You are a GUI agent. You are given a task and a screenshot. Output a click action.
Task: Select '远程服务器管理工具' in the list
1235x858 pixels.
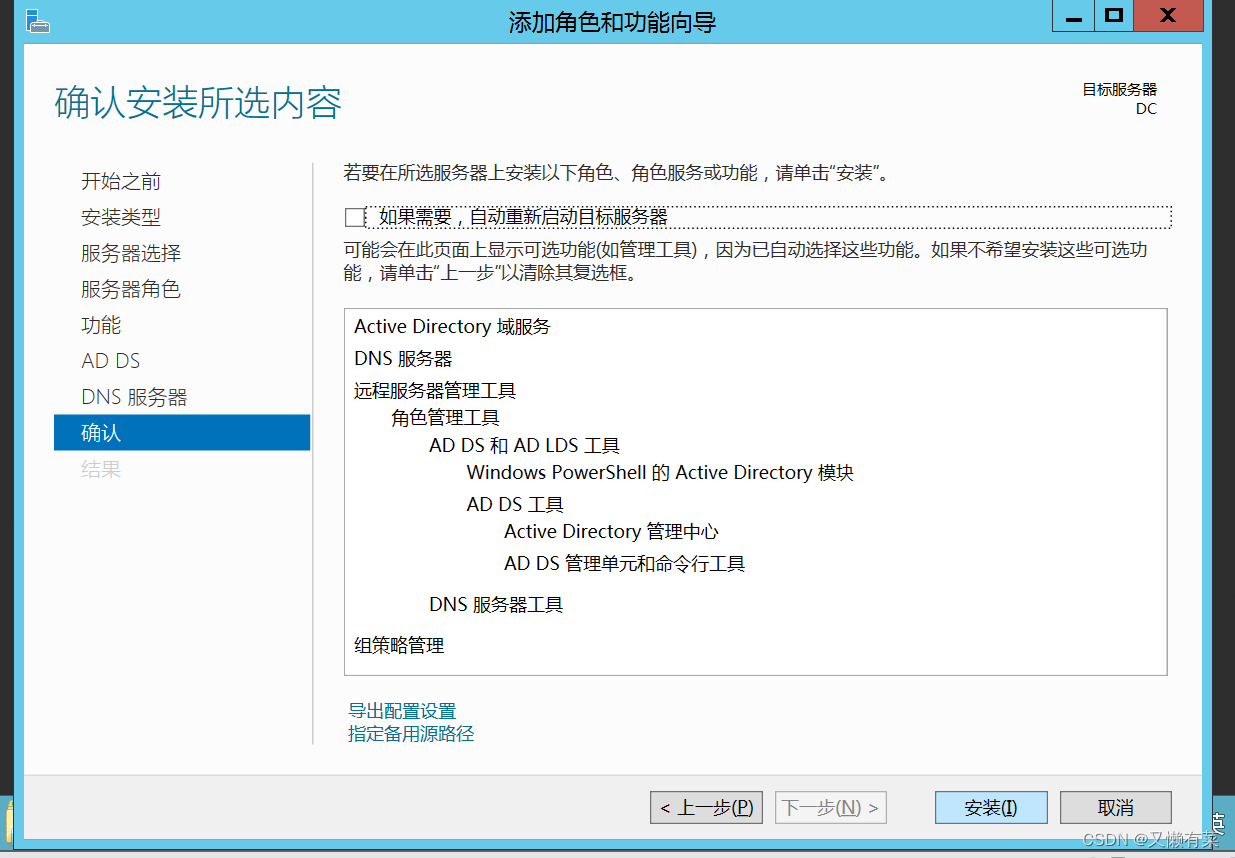tap(435, 390)
